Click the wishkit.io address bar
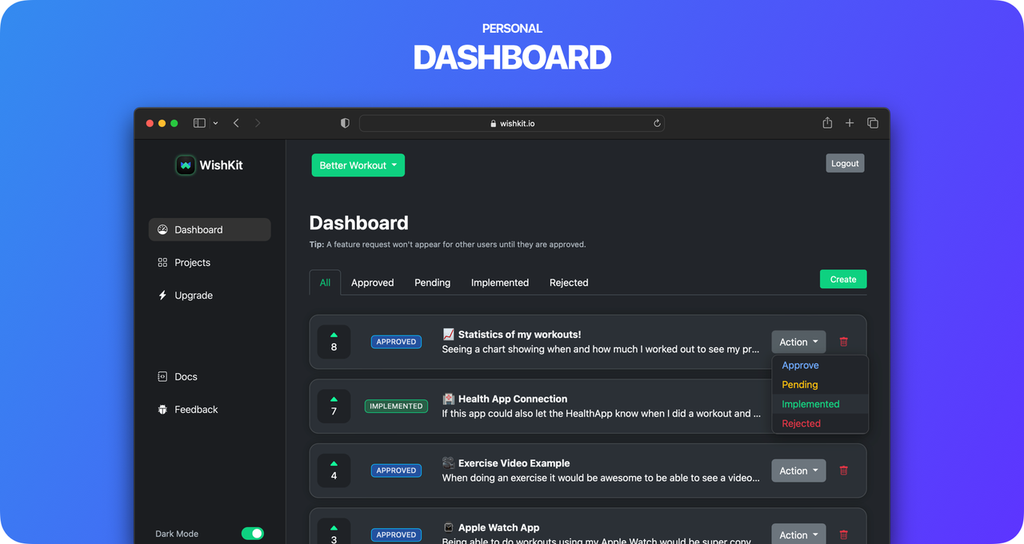 coord(511,123)
